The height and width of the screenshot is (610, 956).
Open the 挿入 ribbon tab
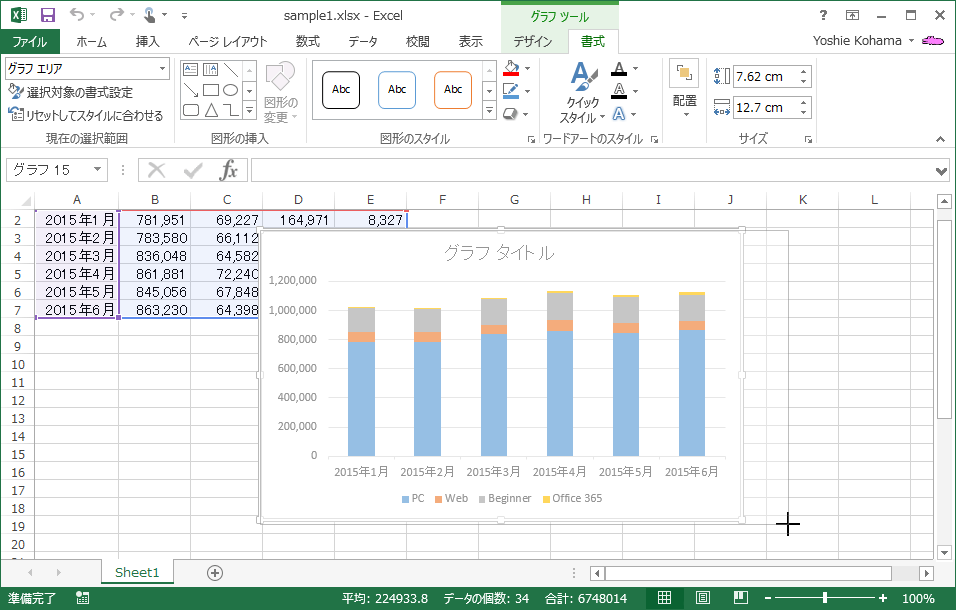[147, 41]
